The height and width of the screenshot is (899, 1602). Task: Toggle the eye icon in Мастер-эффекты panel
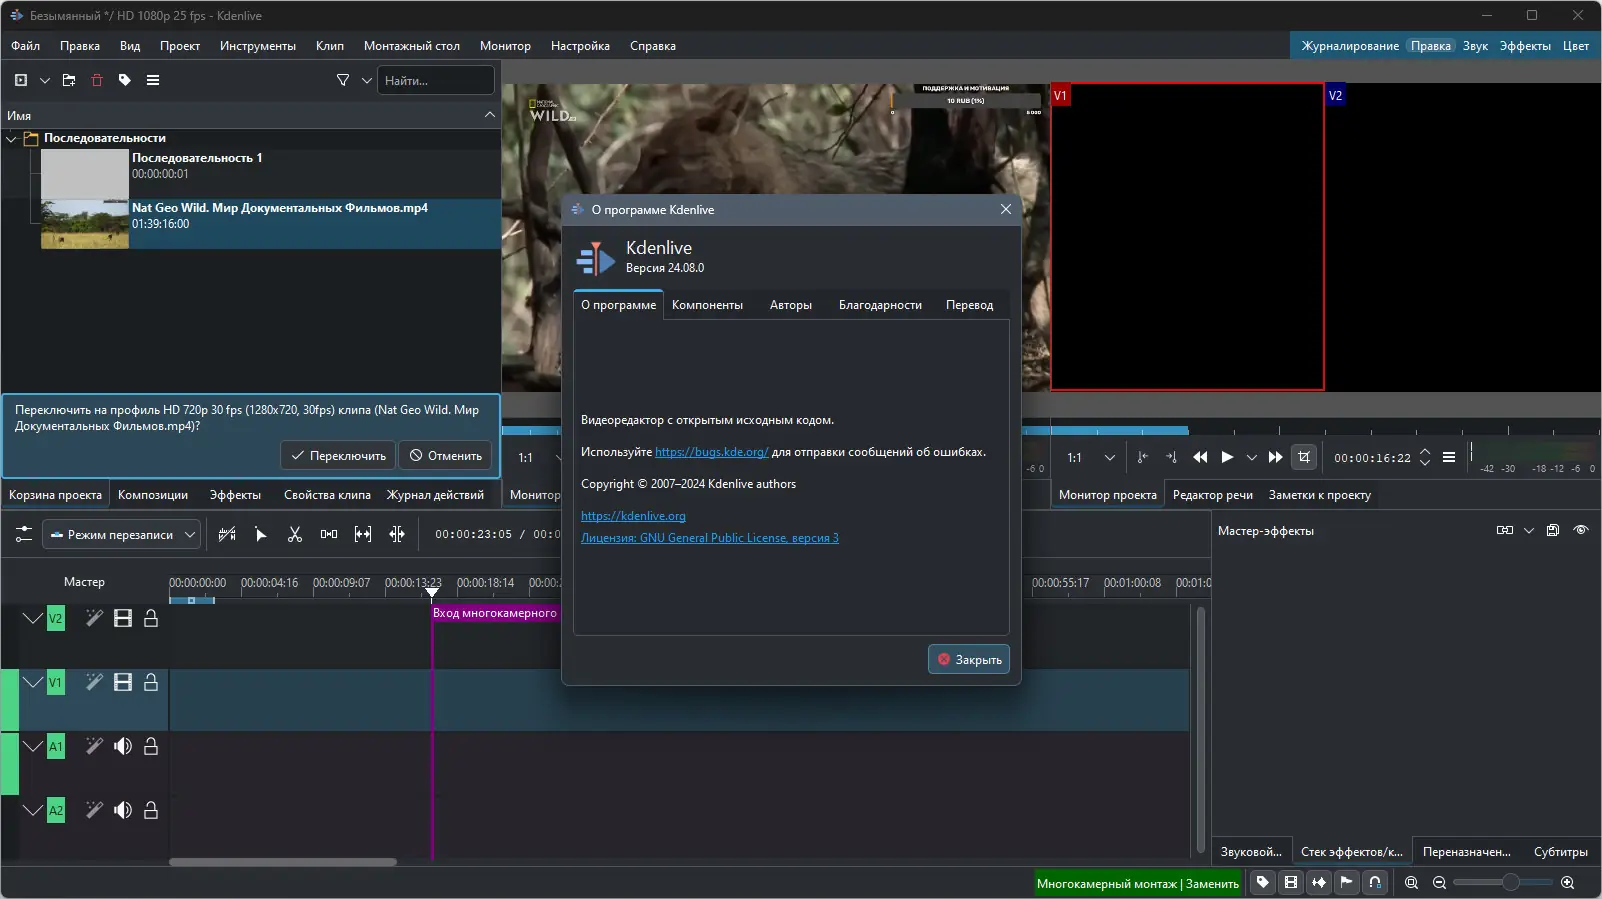tap(1580, 530)
